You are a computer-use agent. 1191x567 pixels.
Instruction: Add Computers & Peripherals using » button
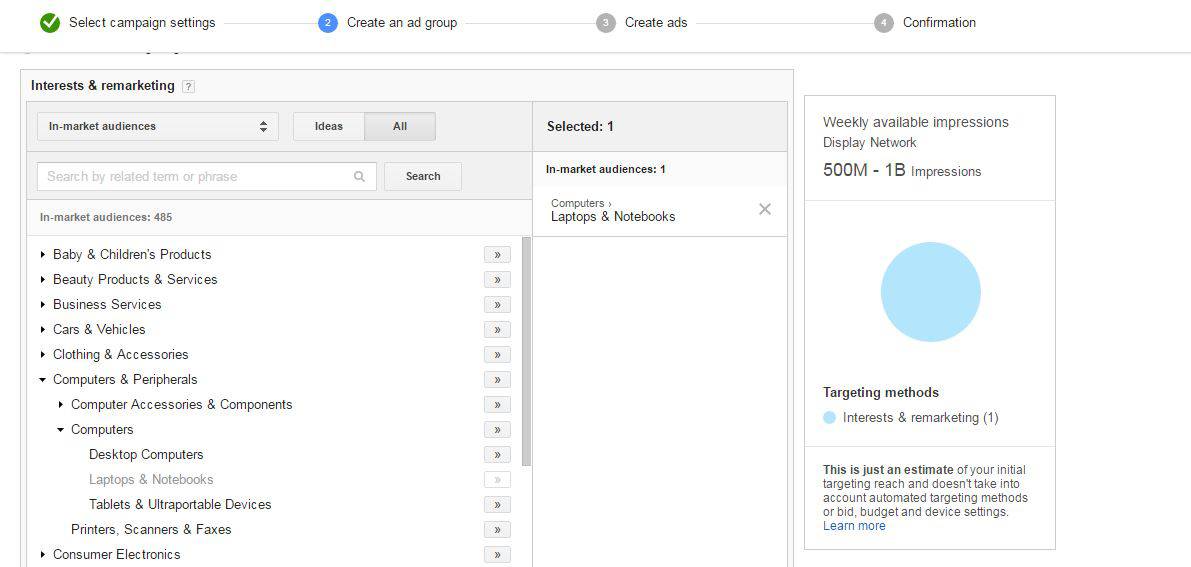pyautogui.click(x=497, y=380)
